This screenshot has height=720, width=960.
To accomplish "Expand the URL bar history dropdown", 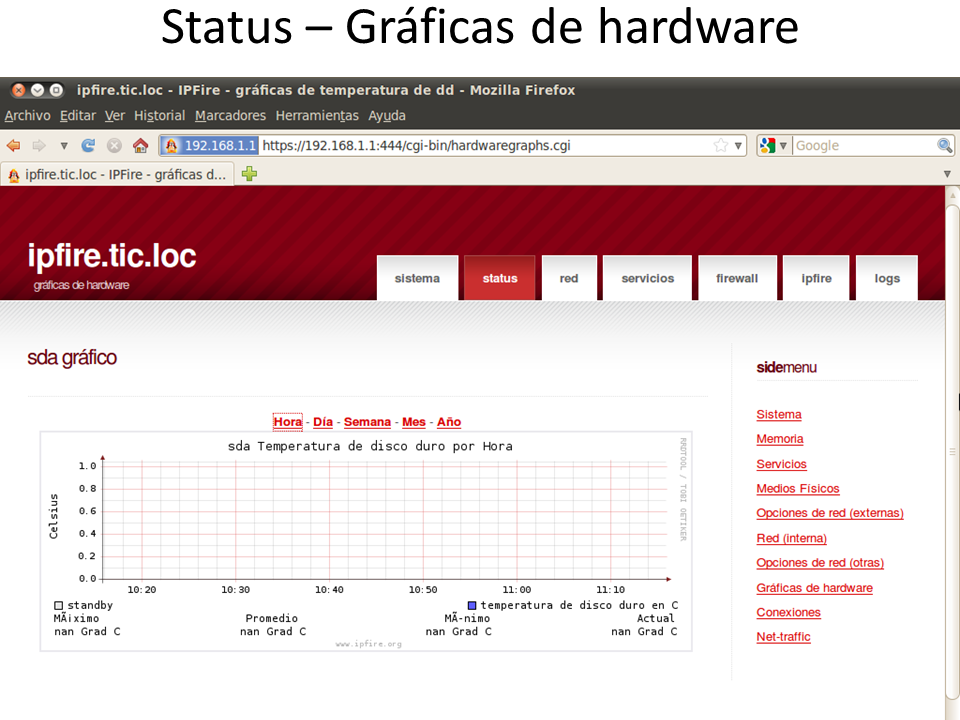I will coord(739,145).
